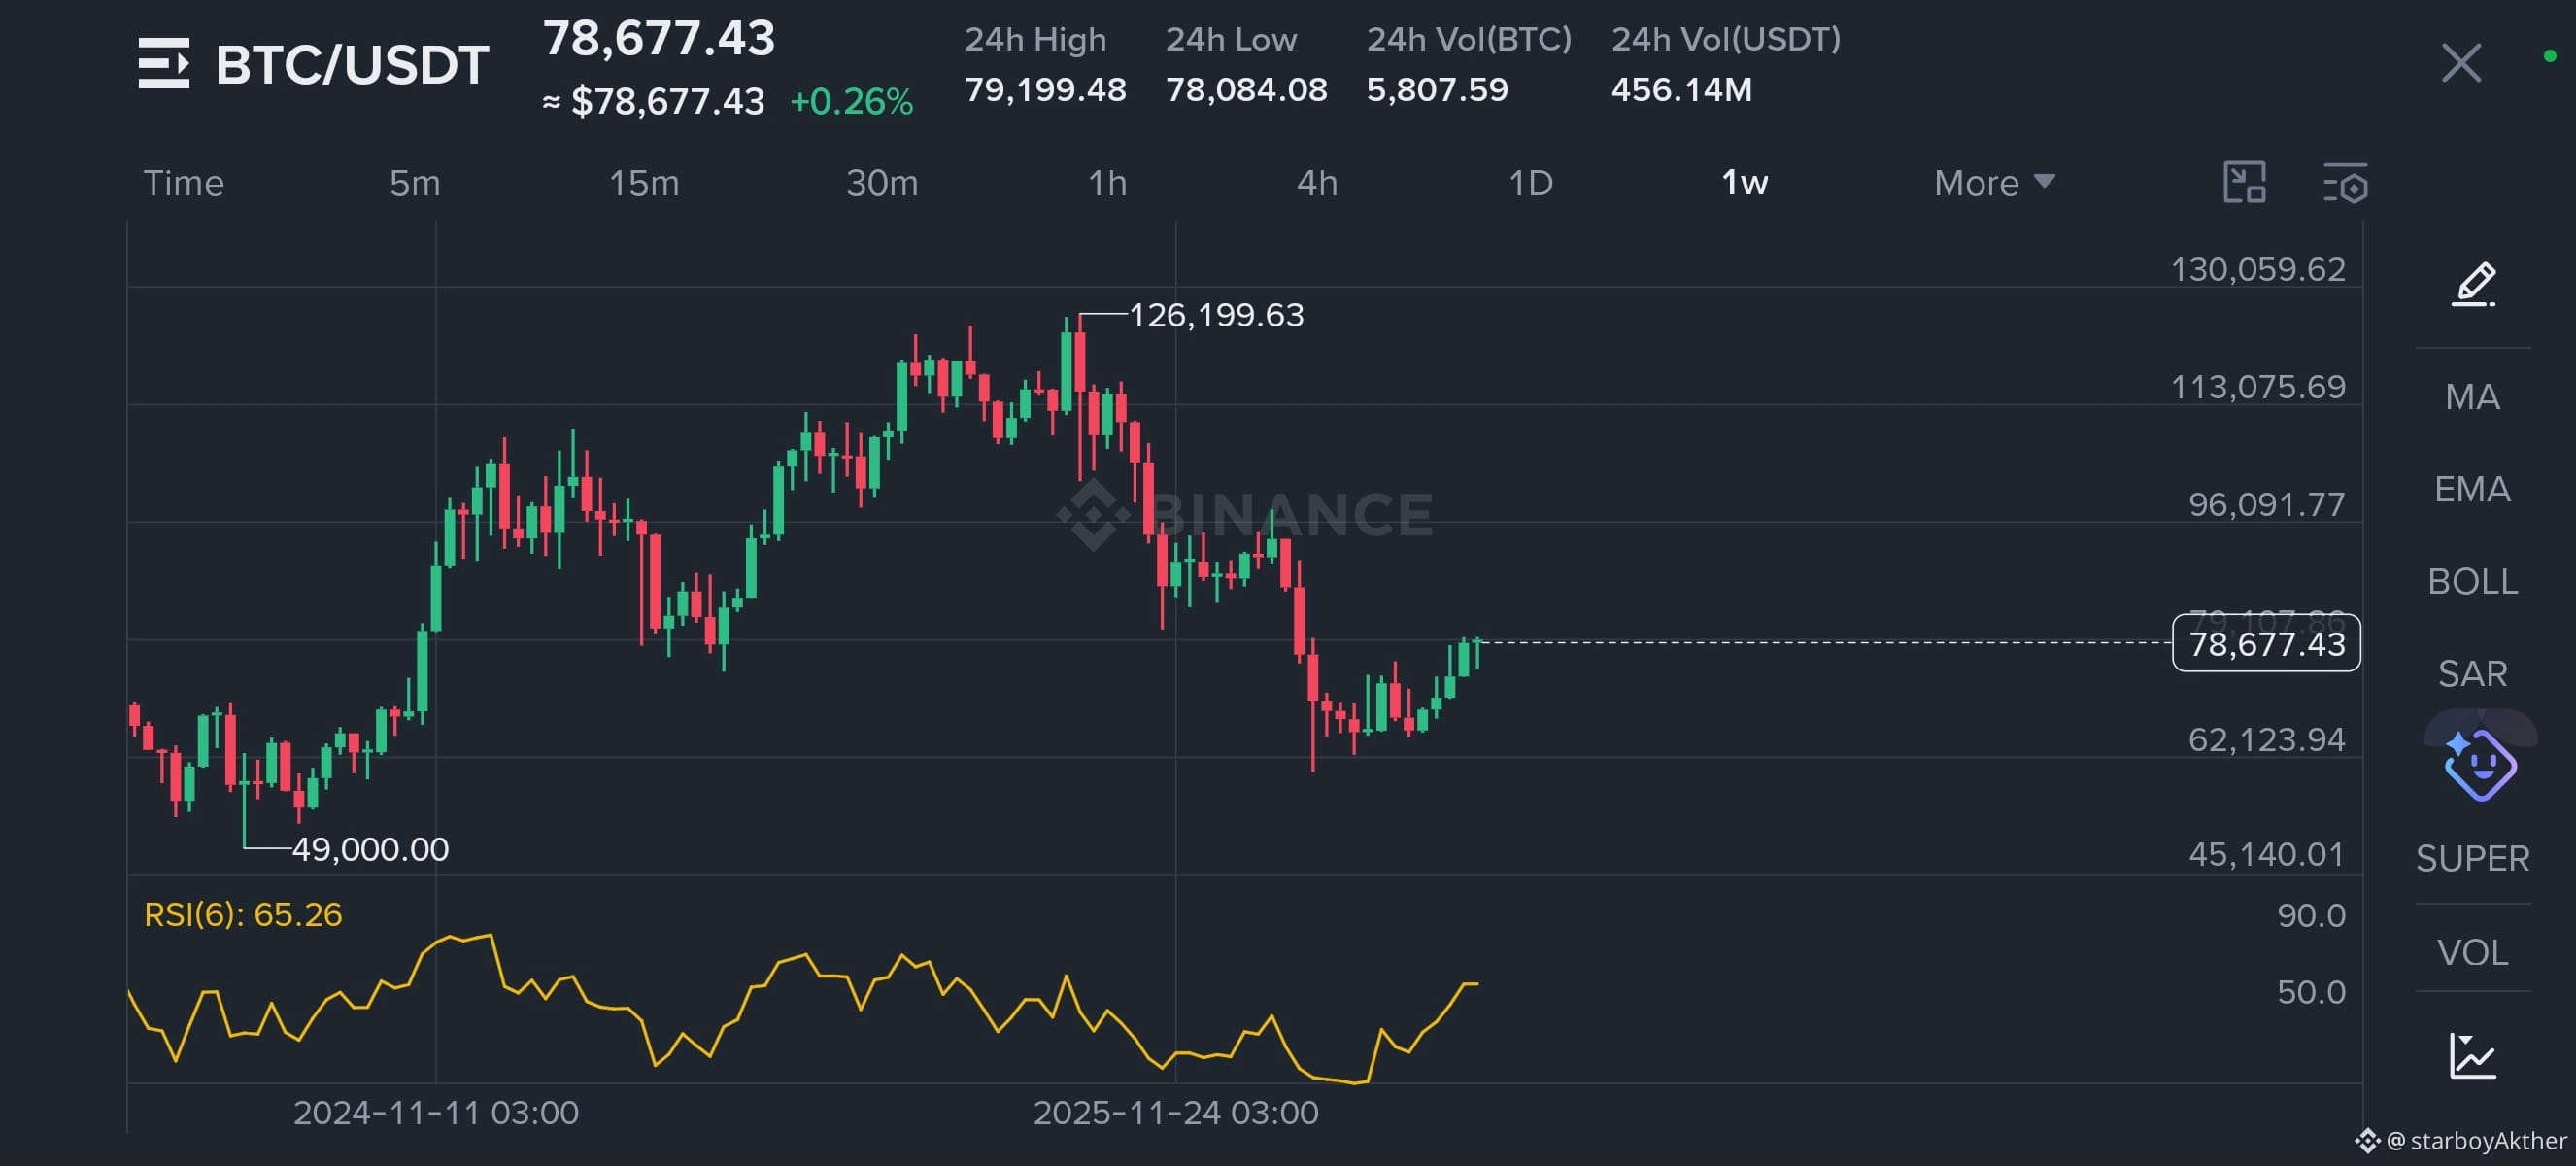Click the current price tag 78,677.43 on axis
The image size is (2576, 1166).
[2266, 643]
